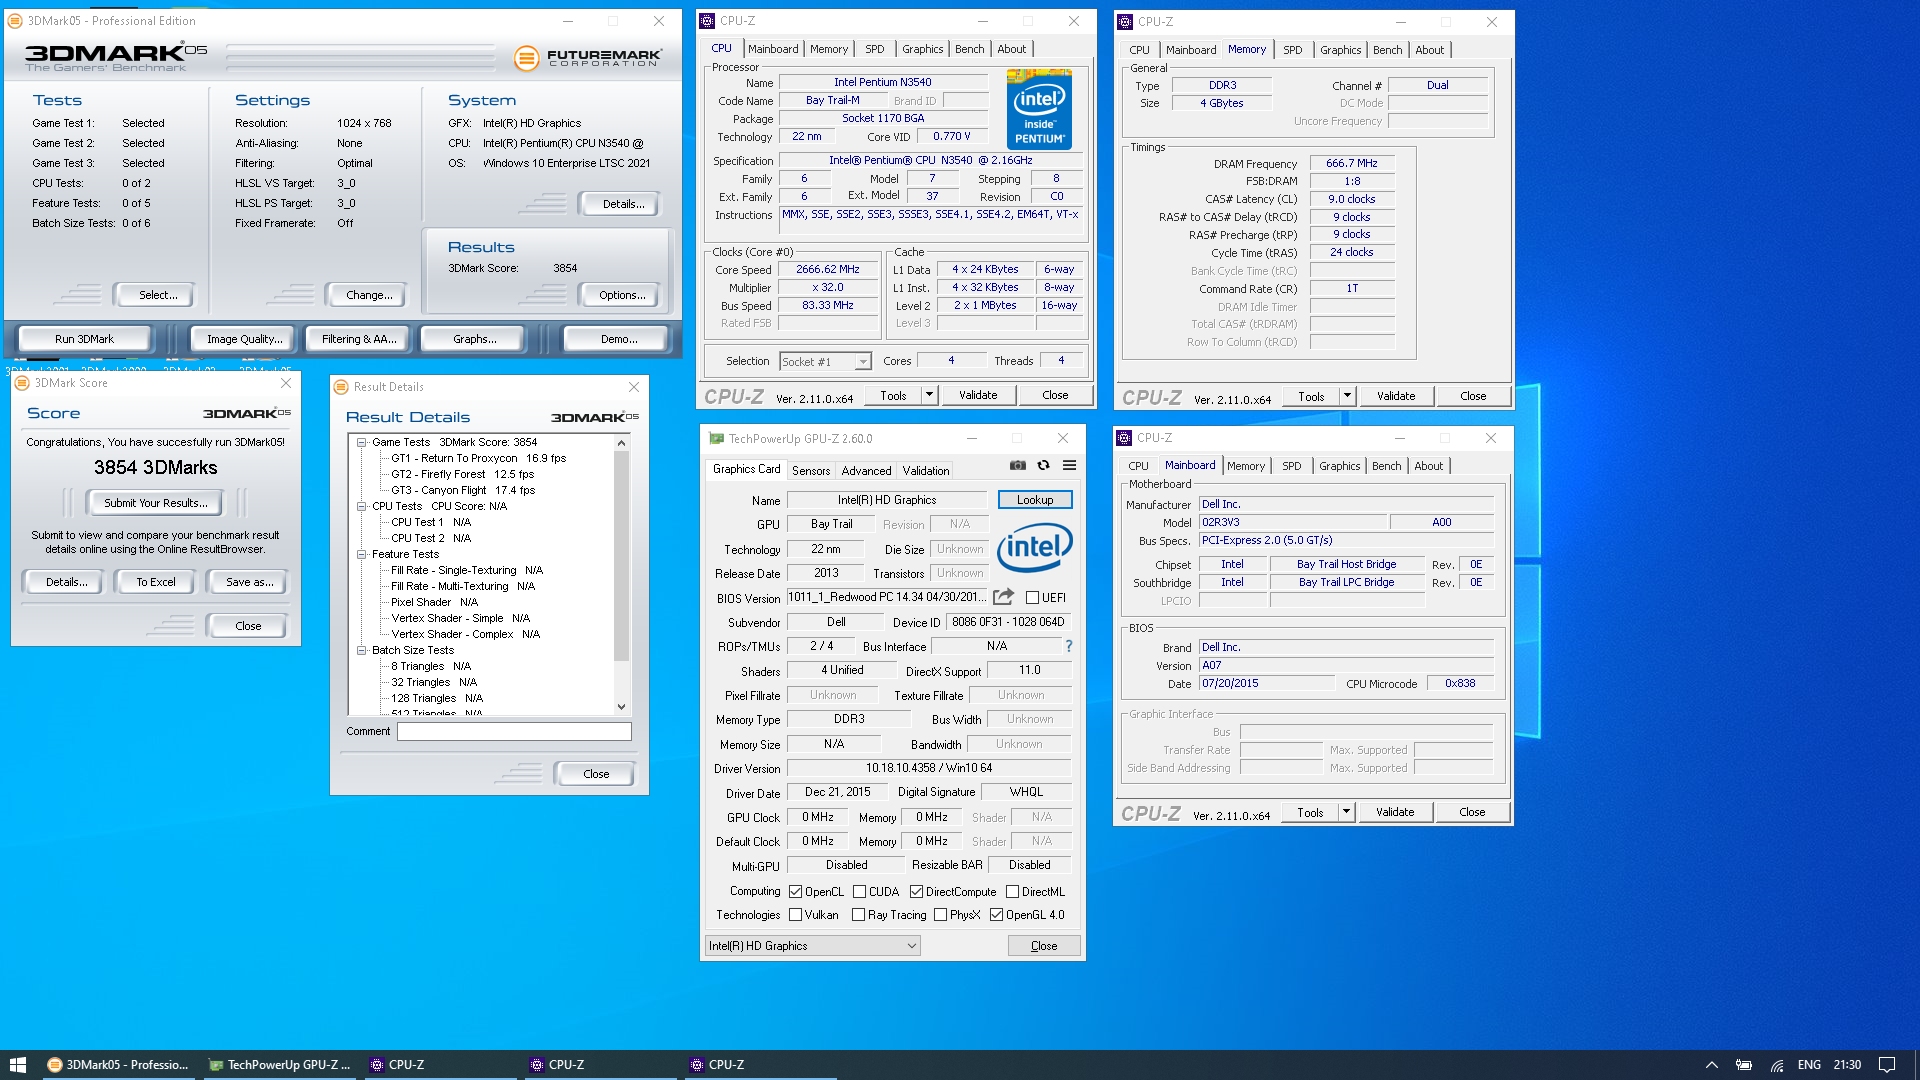Switch to the Validation tab in GPU-Z

926,471
